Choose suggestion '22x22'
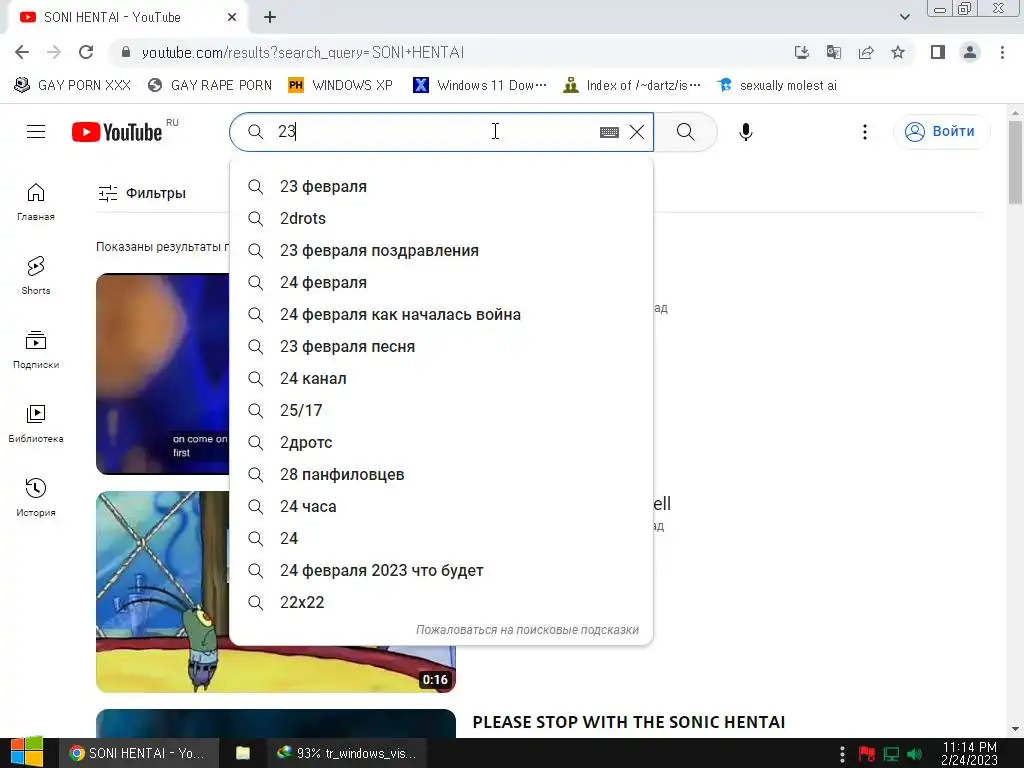 point(441,603)
